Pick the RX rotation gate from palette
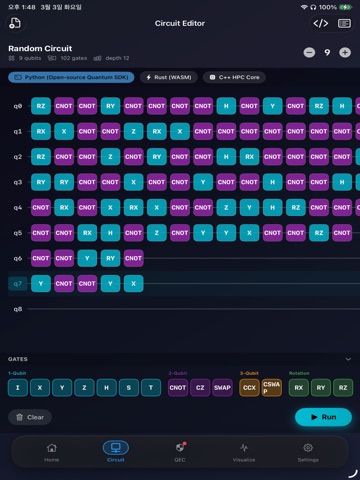The image size is (360, 480). 299,388
